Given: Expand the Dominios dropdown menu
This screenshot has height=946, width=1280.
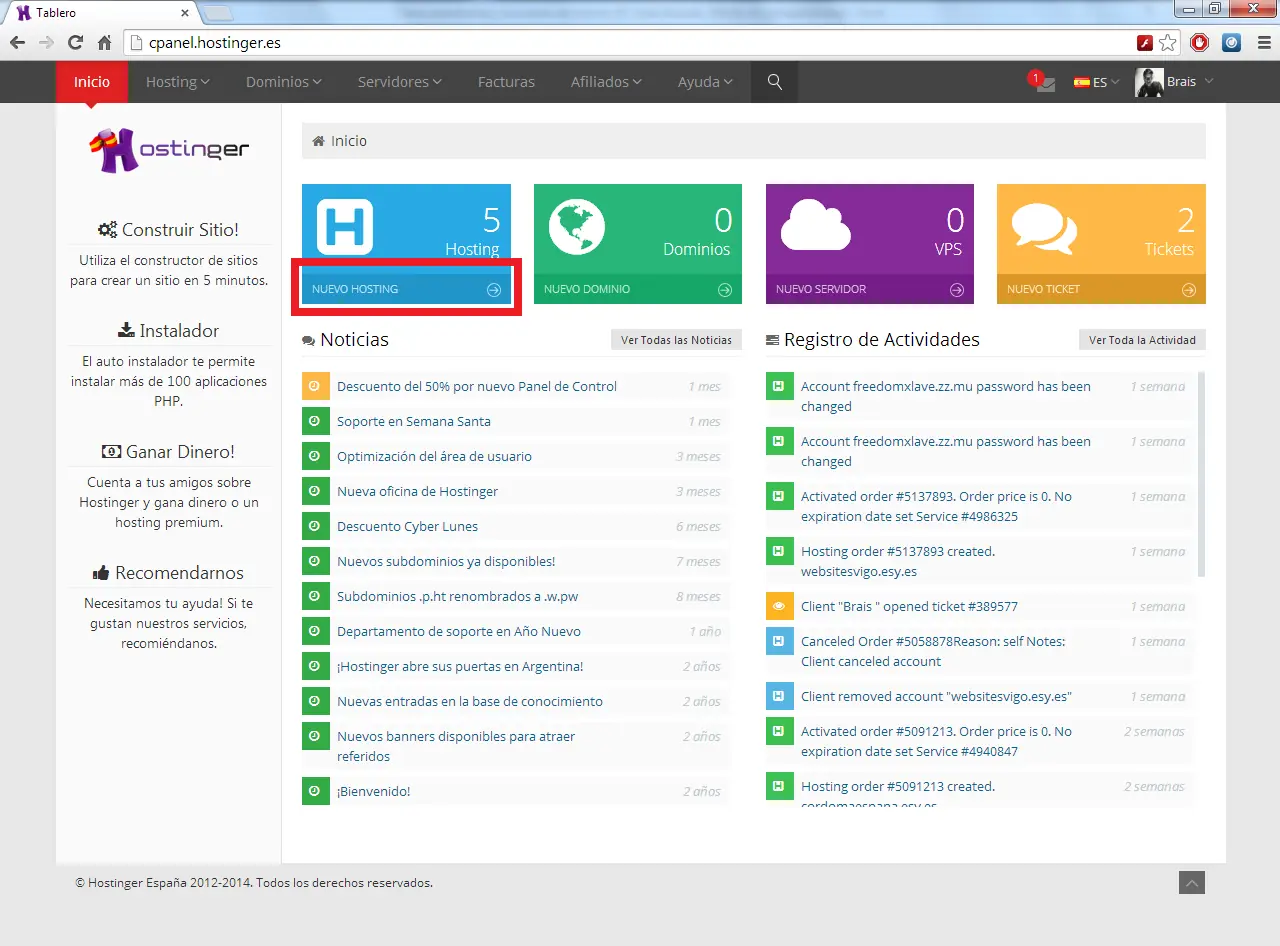Looking at the screenshot, I should point(284,82).
